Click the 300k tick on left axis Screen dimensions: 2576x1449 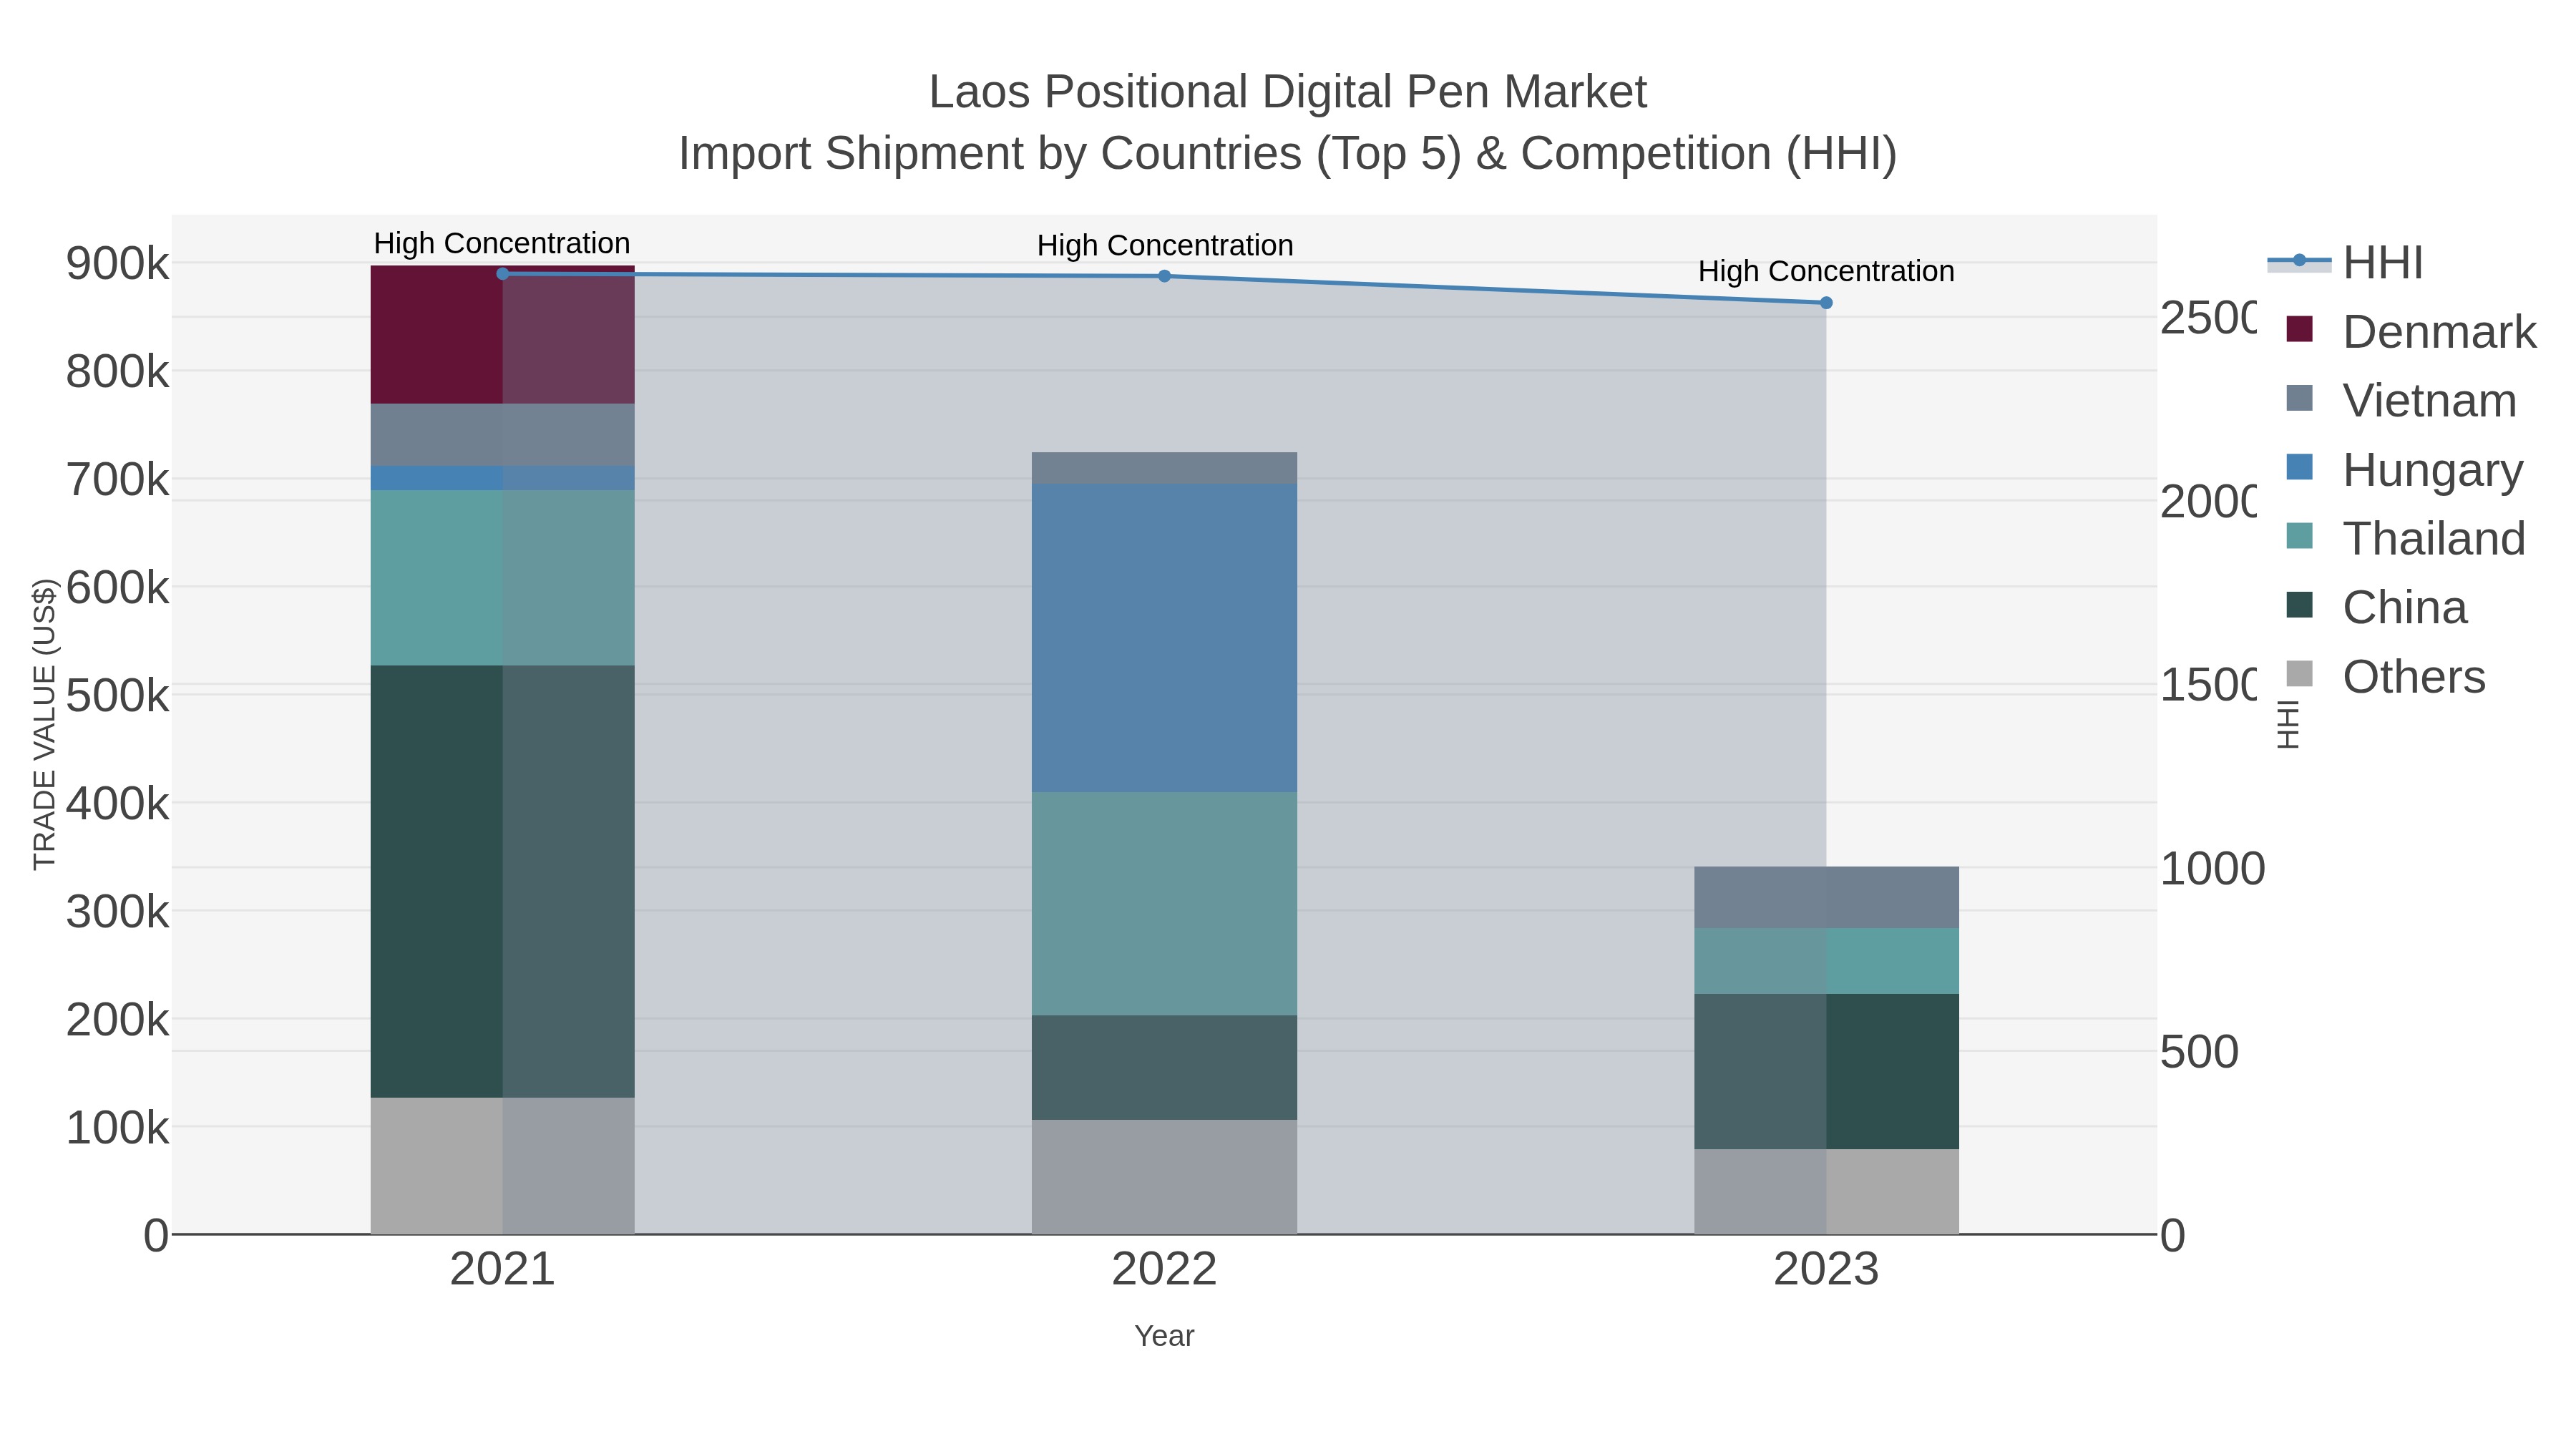117,912
